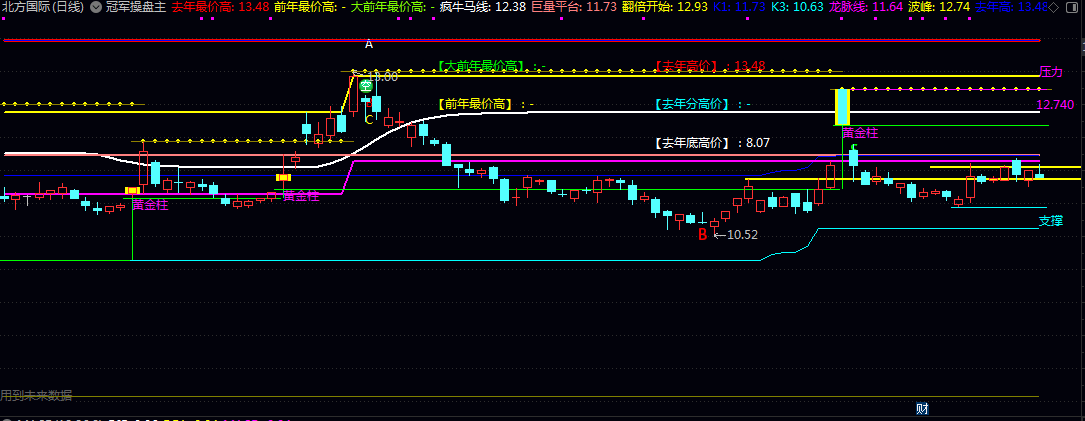
Task: Click the K1: 11.73 value
Action: coord(738,7)
